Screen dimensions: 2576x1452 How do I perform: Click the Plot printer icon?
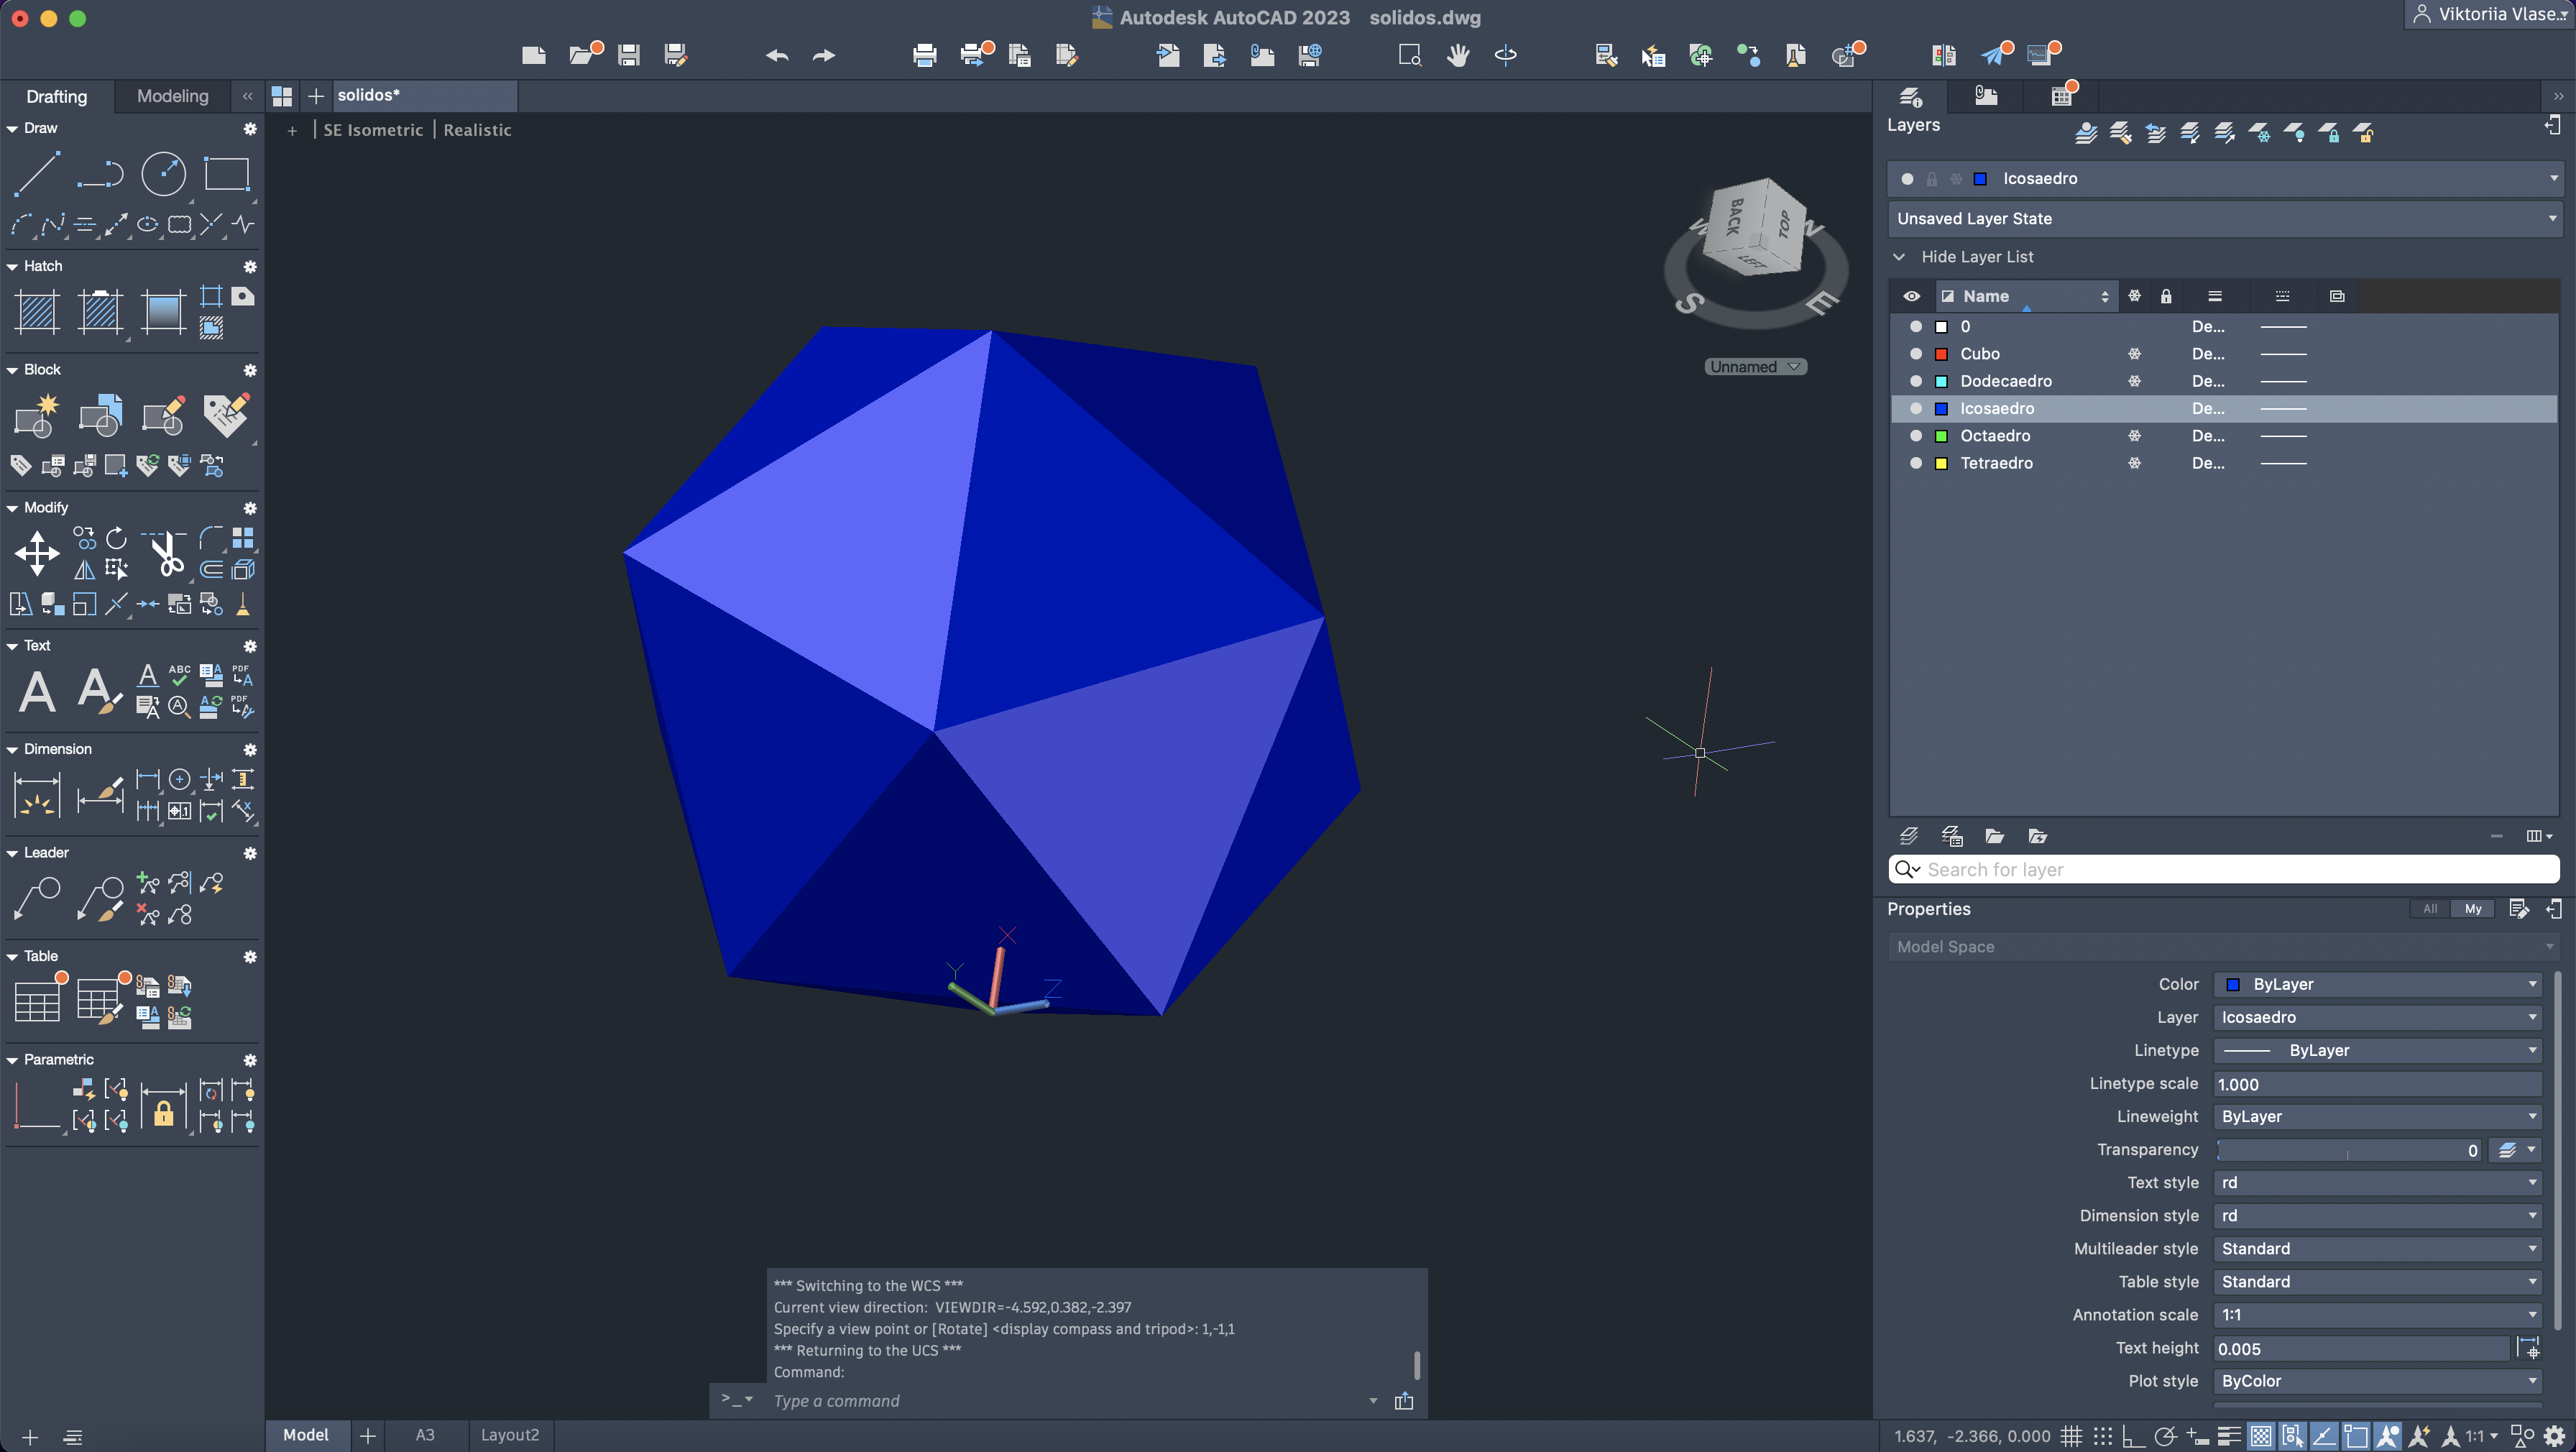pos(924,55)
